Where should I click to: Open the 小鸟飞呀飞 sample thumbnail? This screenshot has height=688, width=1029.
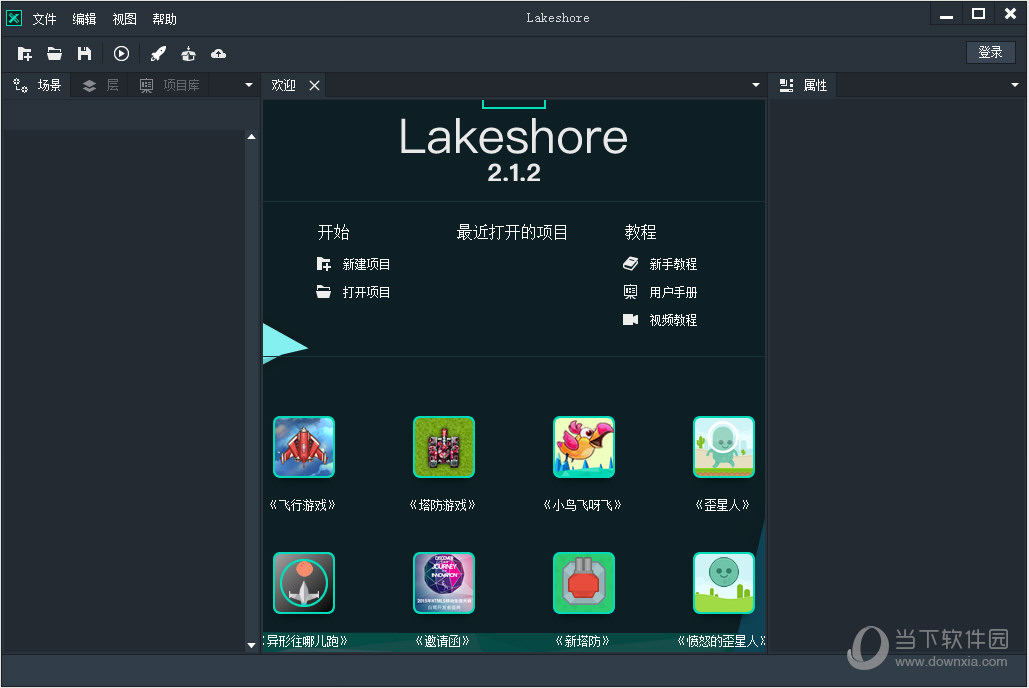584,447
